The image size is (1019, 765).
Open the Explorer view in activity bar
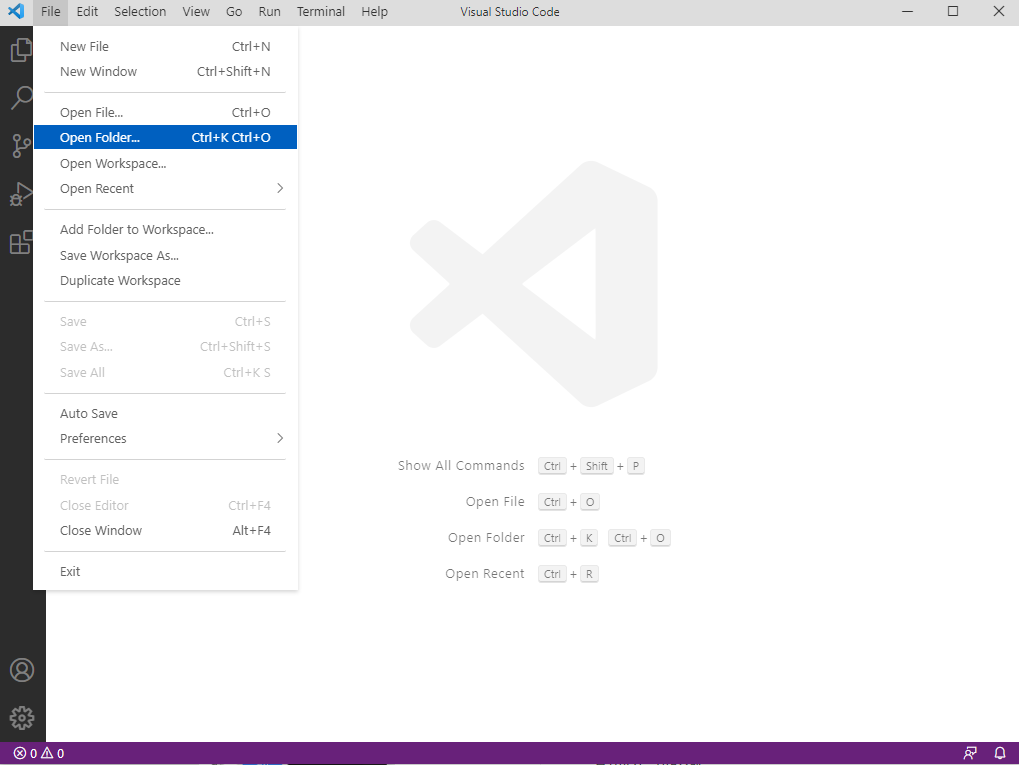pyautogui.click(x=21, y=50)
